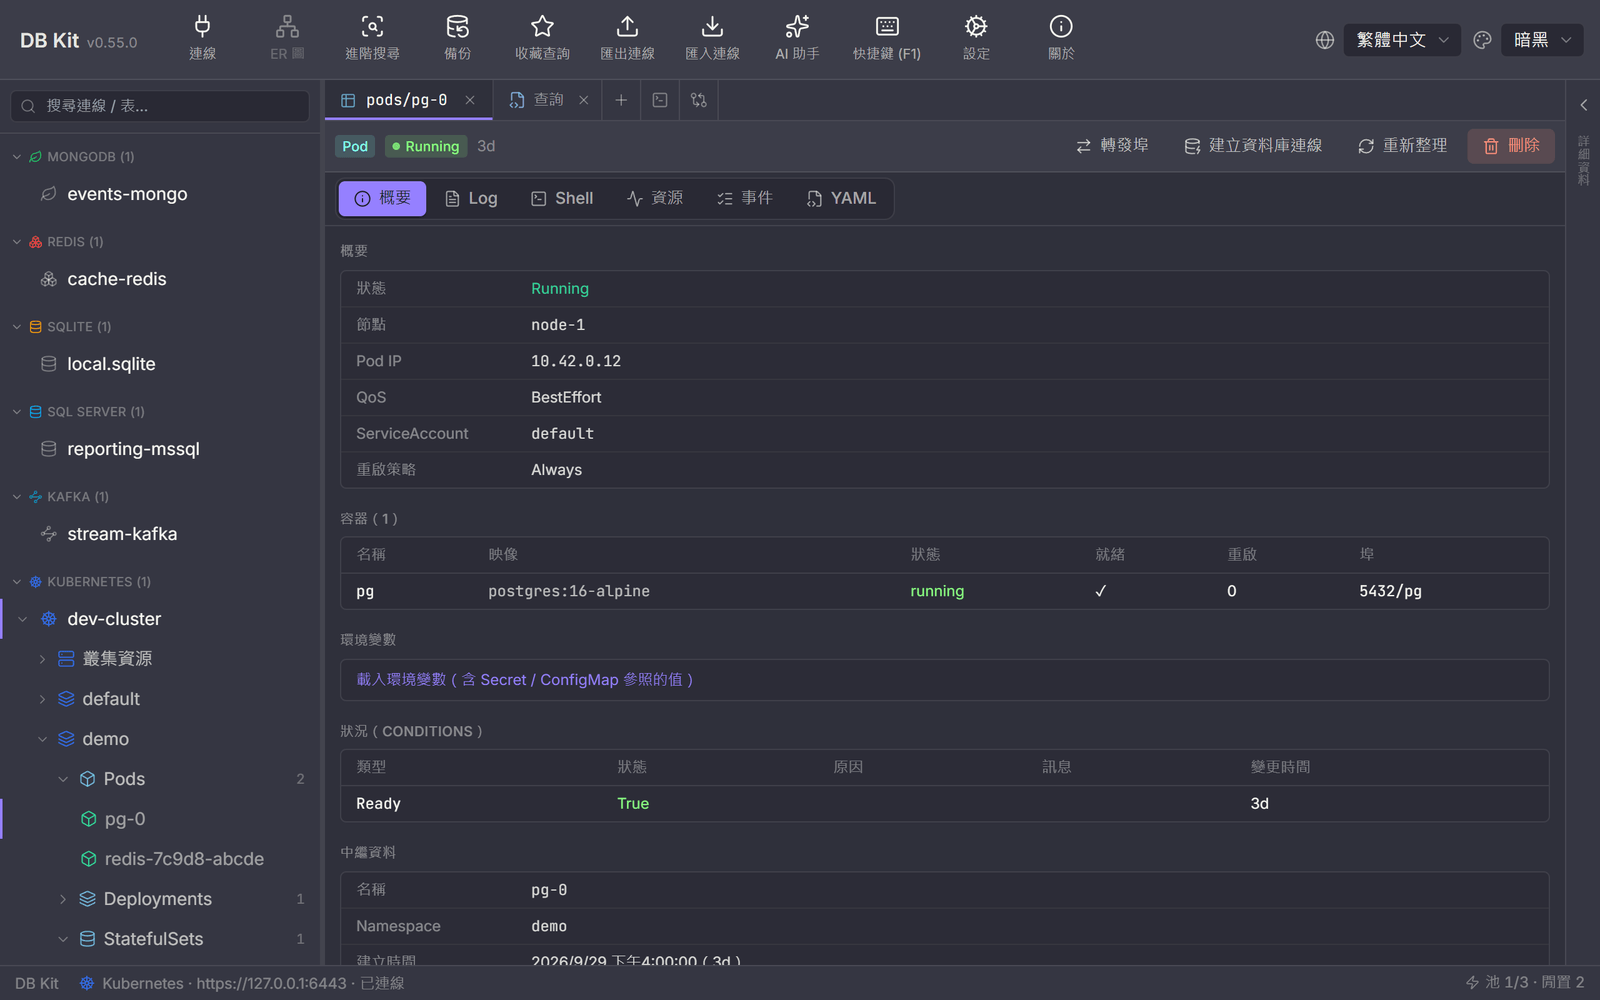This screenshot has height=1000, width=1600.
Task: Focus the 搜尋連線 search field
Action: coord(160,106)
